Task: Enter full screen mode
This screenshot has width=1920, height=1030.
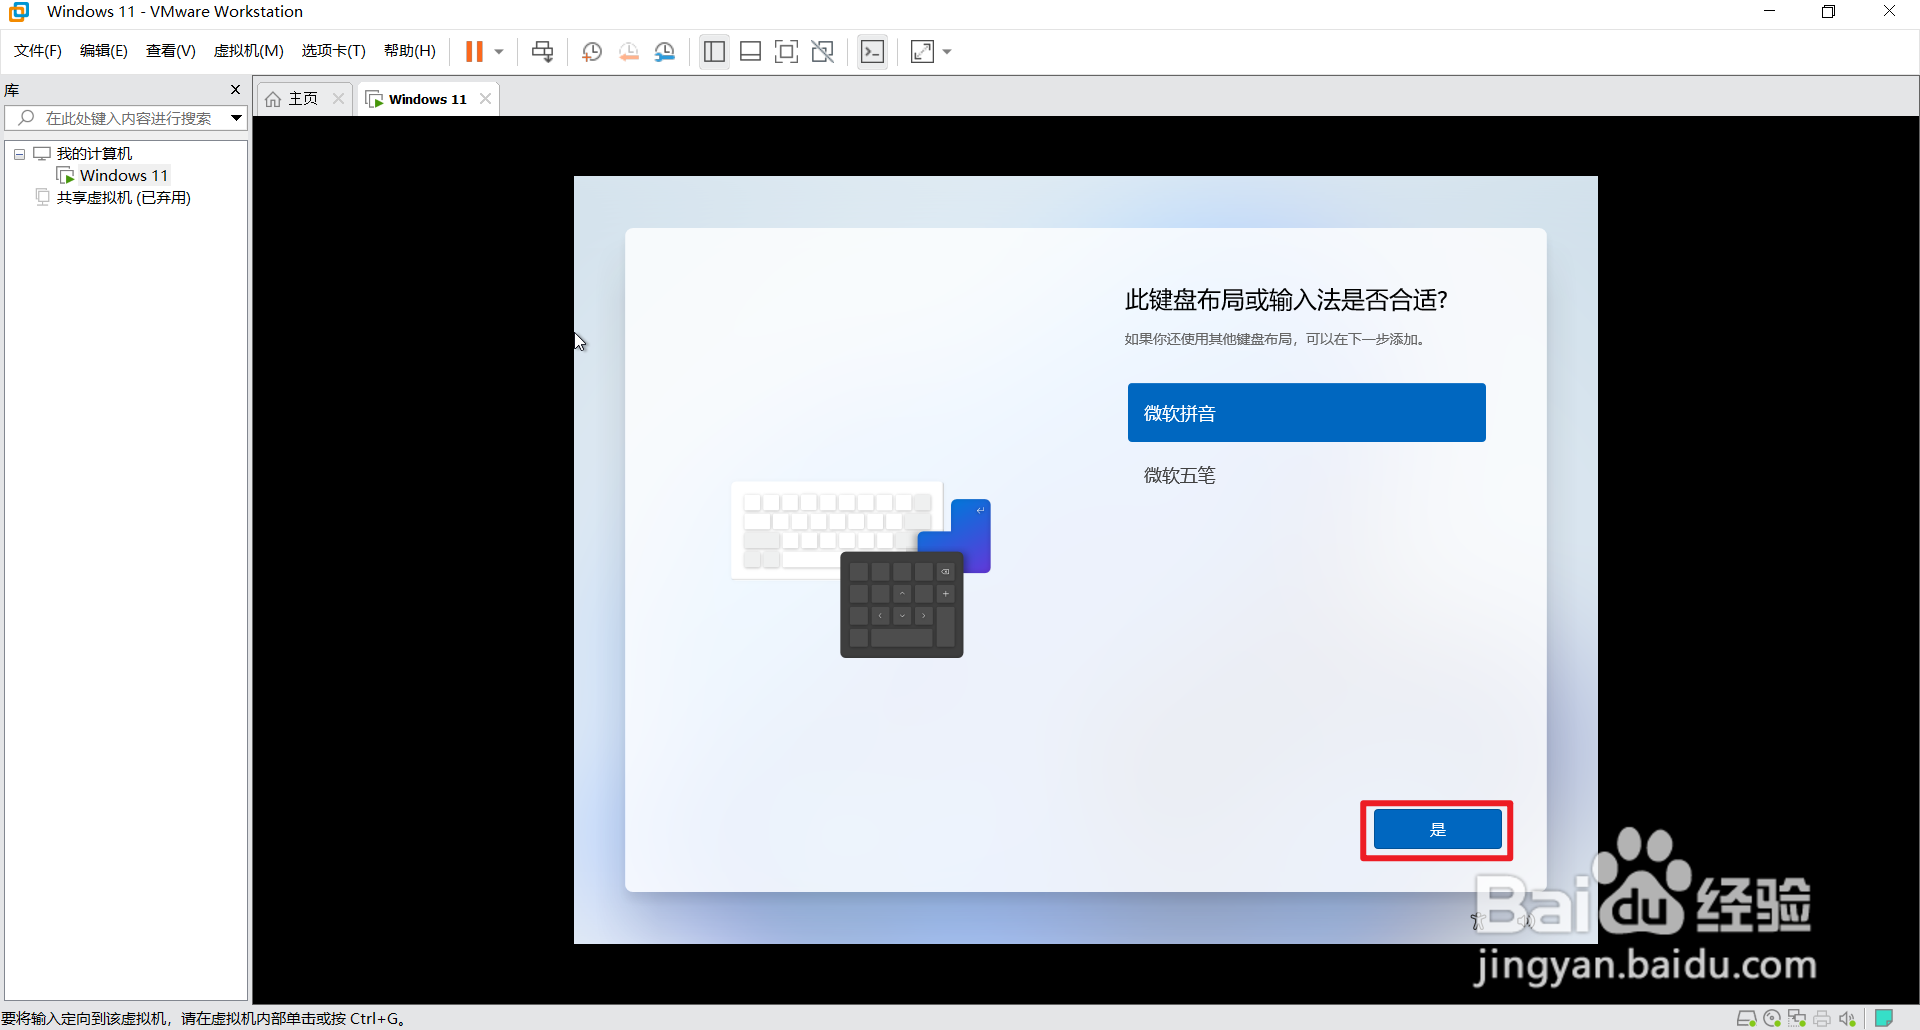Action: pos(787,51)
